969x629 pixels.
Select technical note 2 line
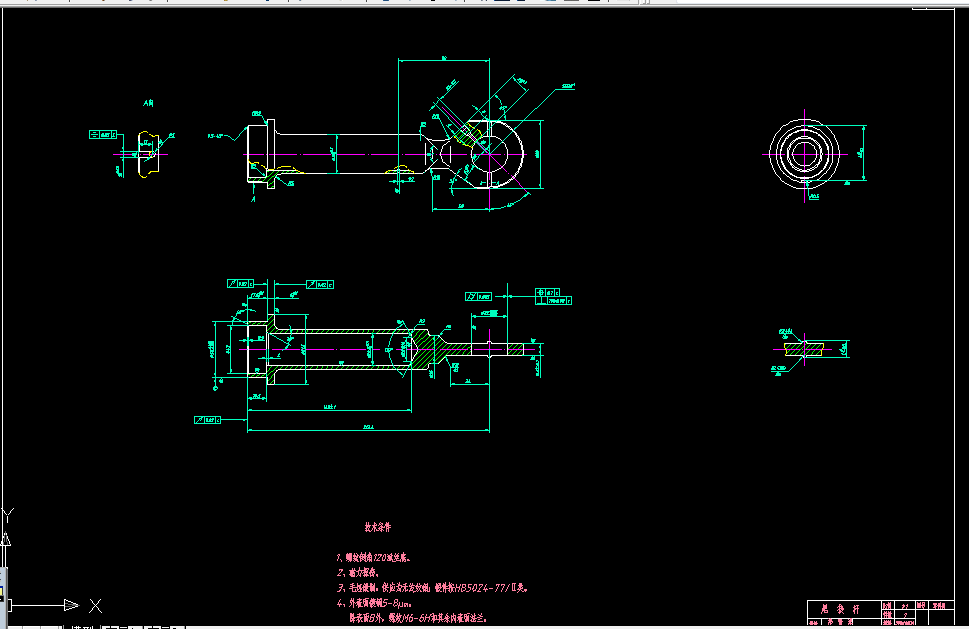click(358, 573)
